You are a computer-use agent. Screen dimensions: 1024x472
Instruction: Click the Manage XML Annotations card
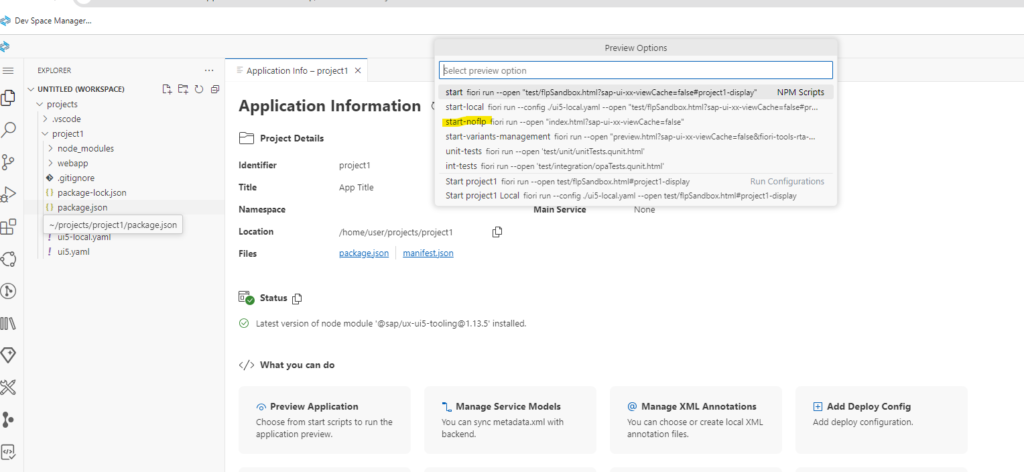coord(696,420)
